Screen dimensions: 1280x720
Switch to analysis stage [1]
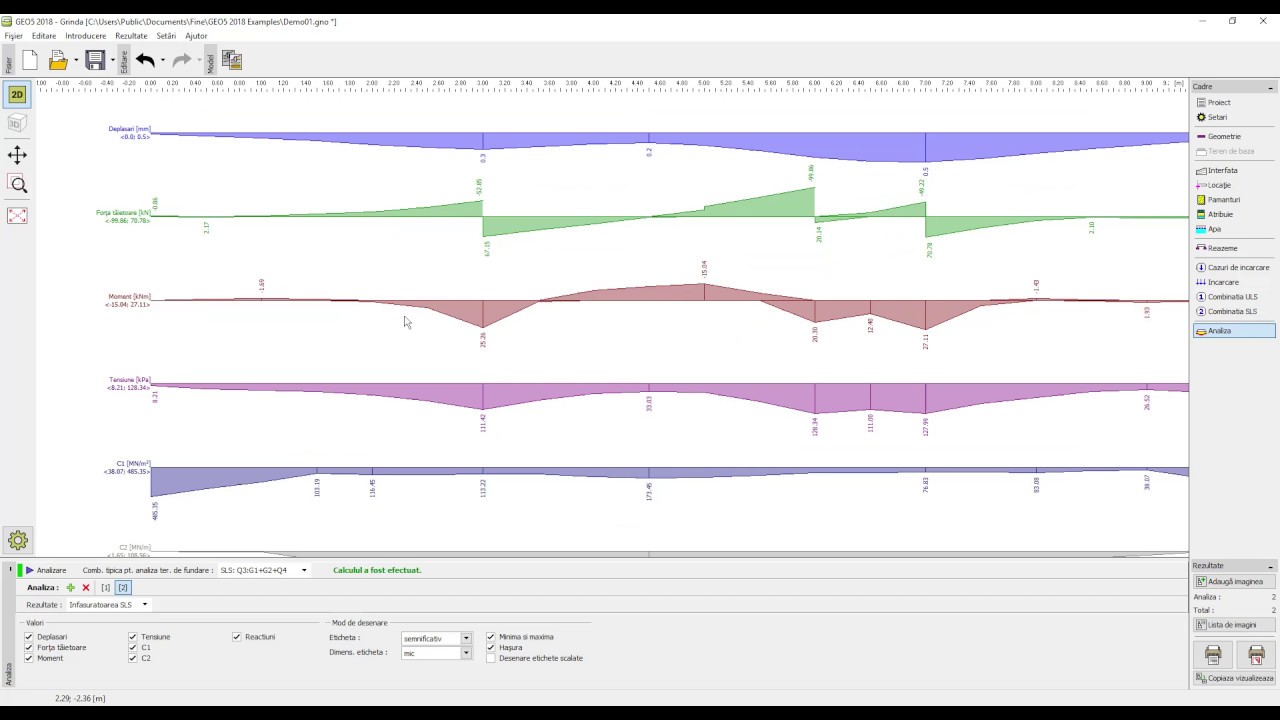point(105,587)
